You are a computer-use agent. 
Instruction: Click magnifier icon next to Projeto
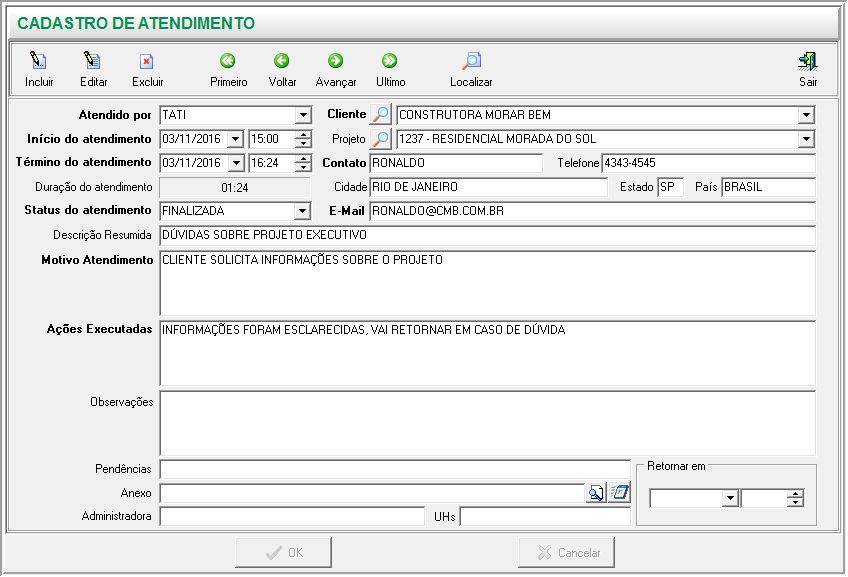380,139
